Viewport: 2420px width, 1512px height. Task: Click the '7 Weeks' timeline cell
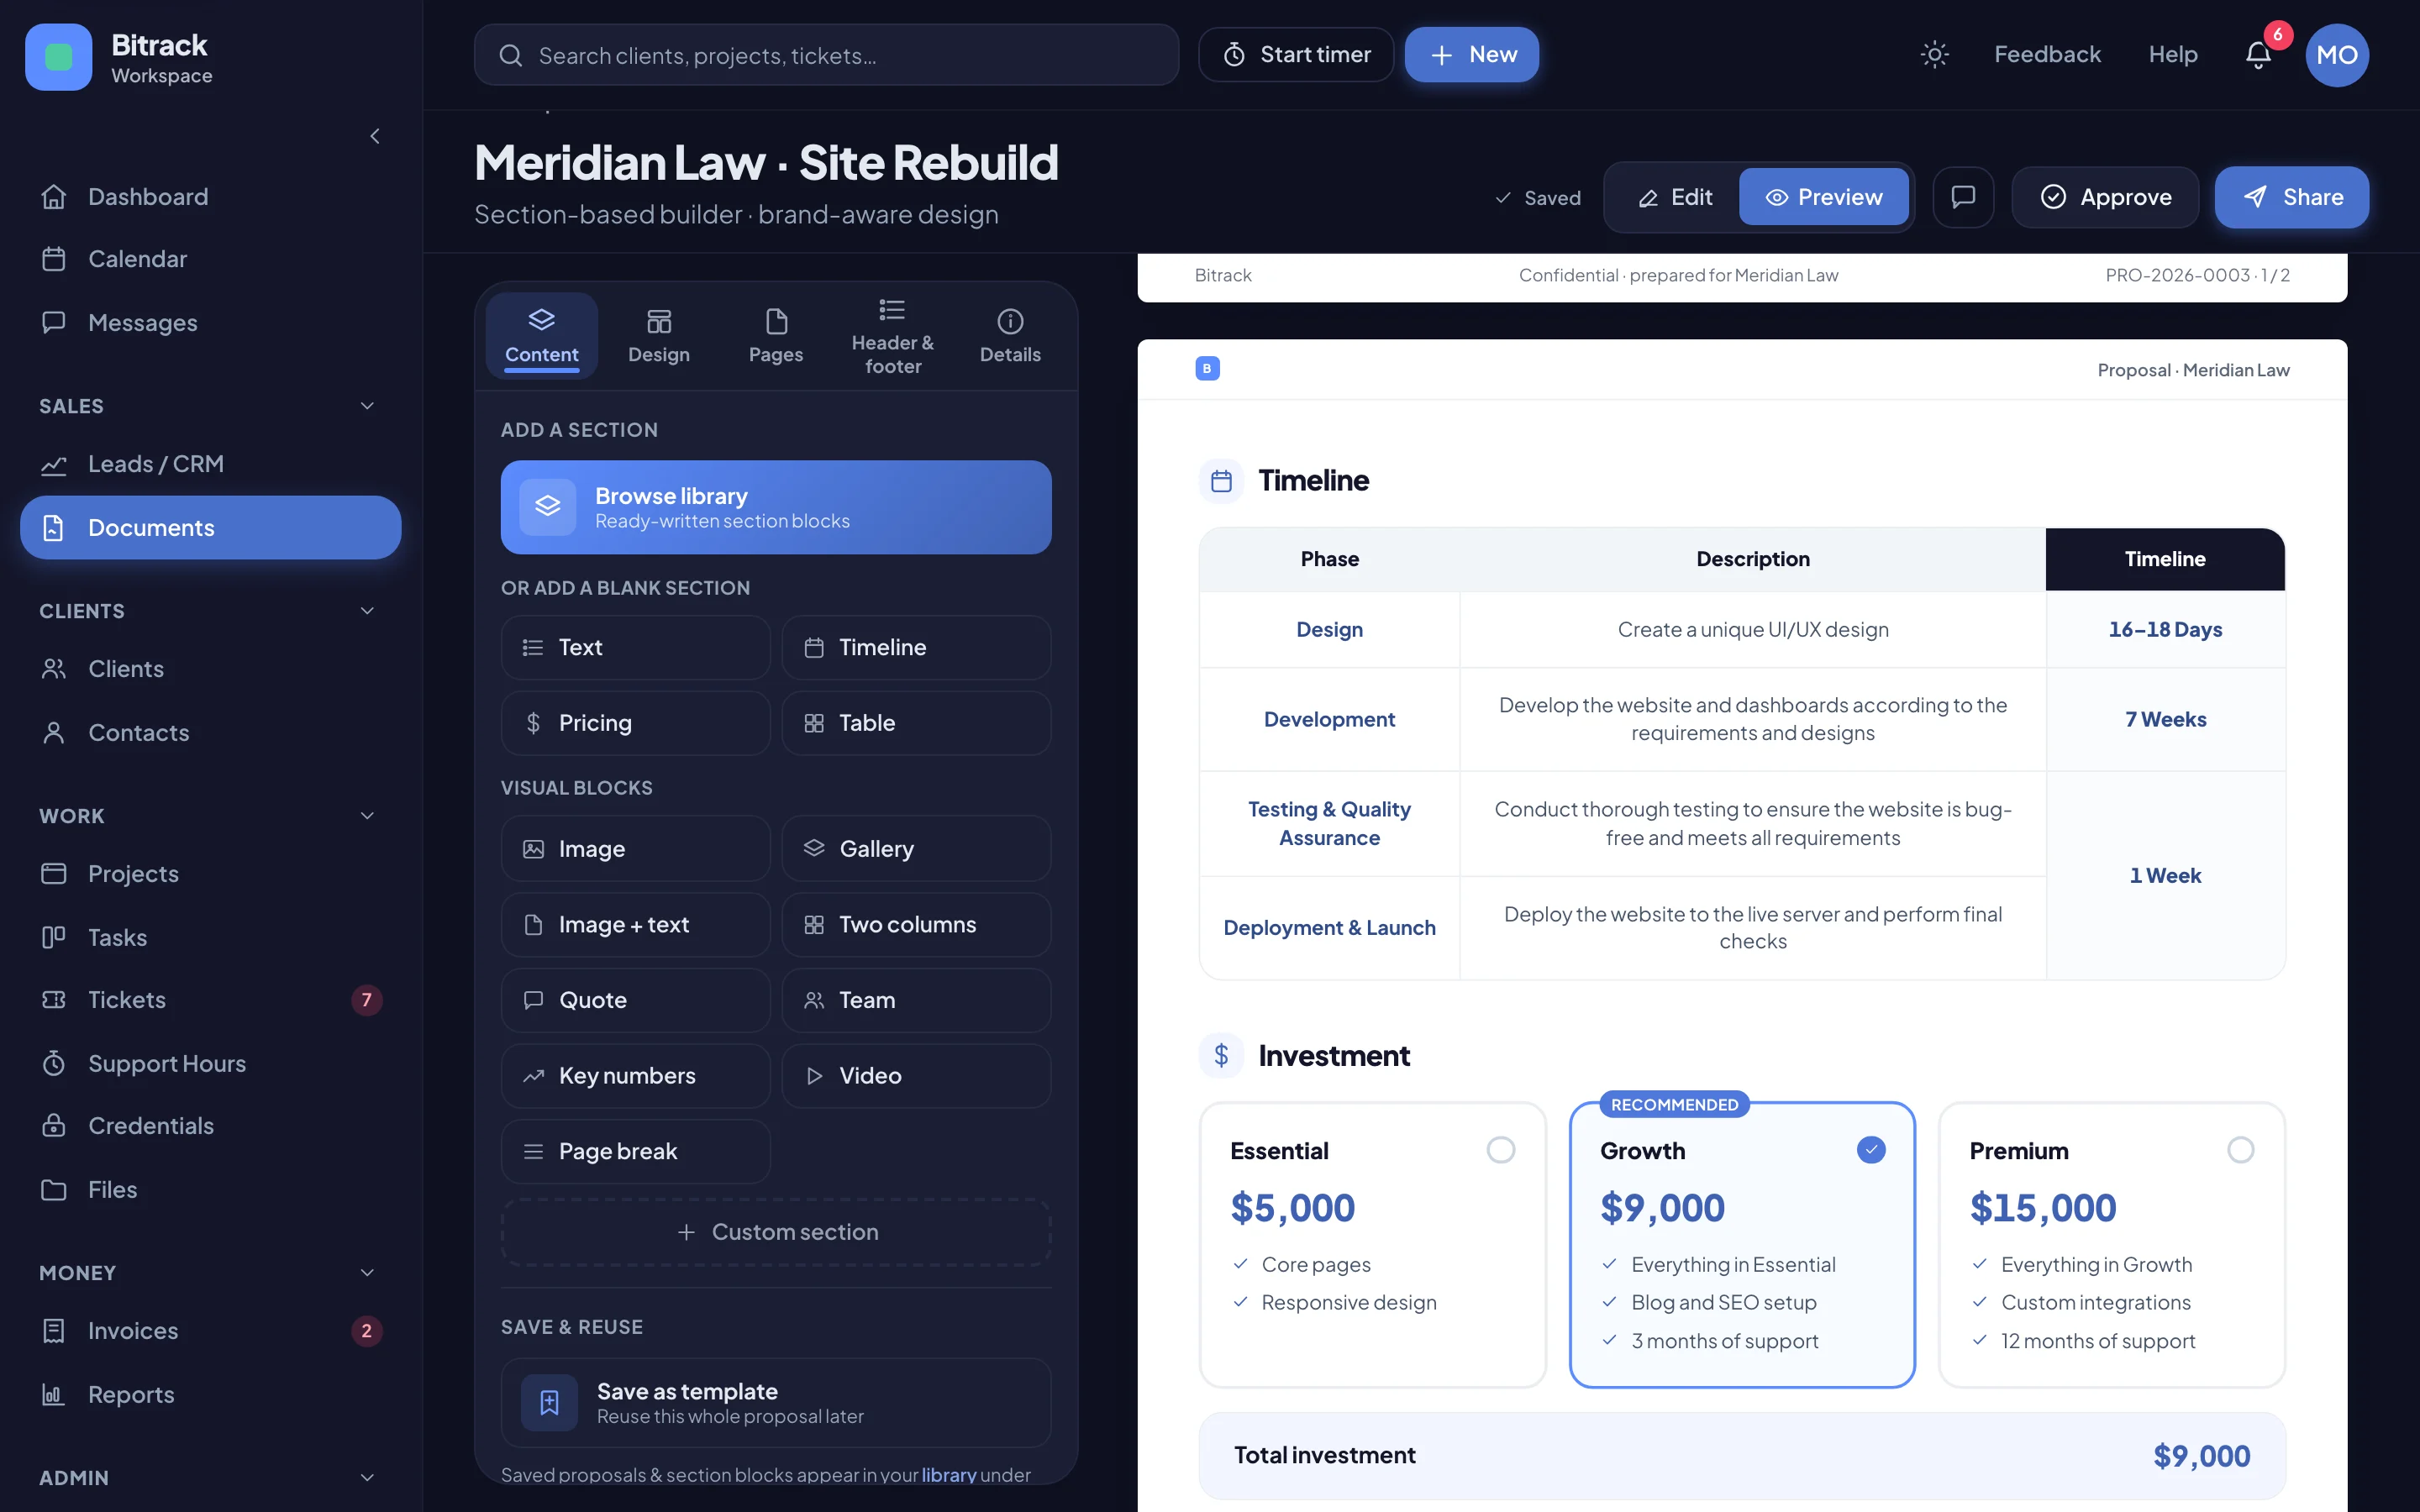click(2165, 719)
